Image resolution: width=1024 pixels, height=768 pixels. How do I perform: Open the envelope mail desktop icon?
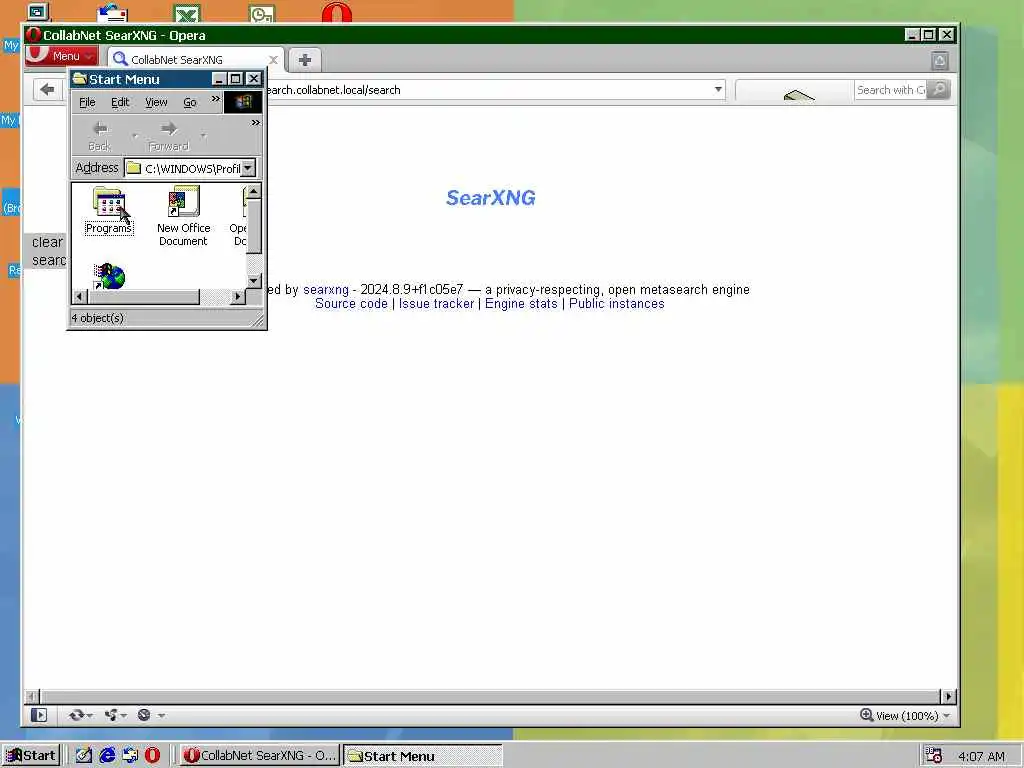coord(112,12)
